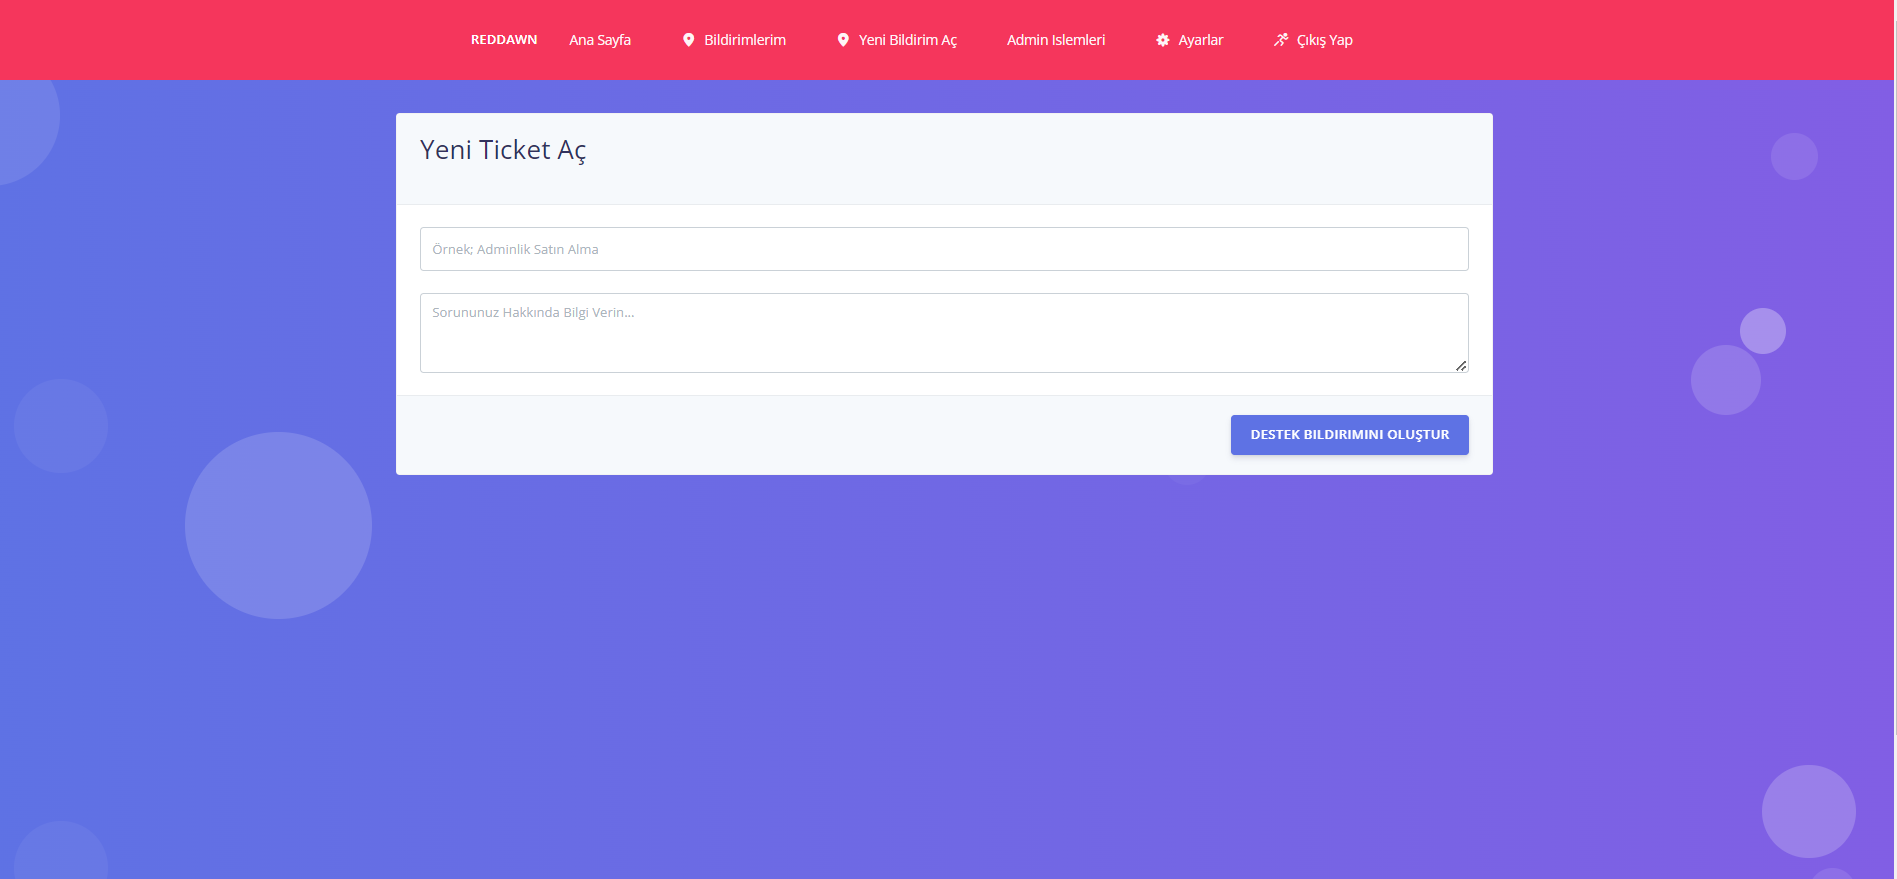
Task: Click into the 'Sorununuz Hakkında Bilgi Verin' textarea
Action: click(944, 333)
